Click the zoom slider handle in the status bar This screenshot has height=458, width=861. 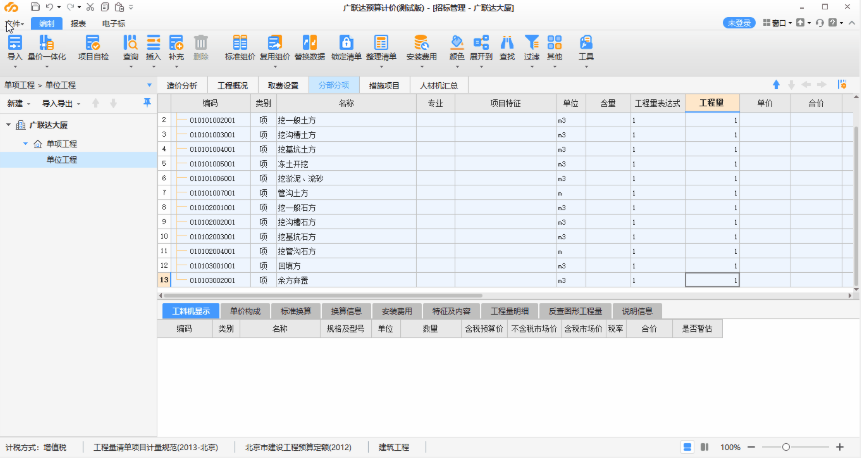(x=786, y=447)
